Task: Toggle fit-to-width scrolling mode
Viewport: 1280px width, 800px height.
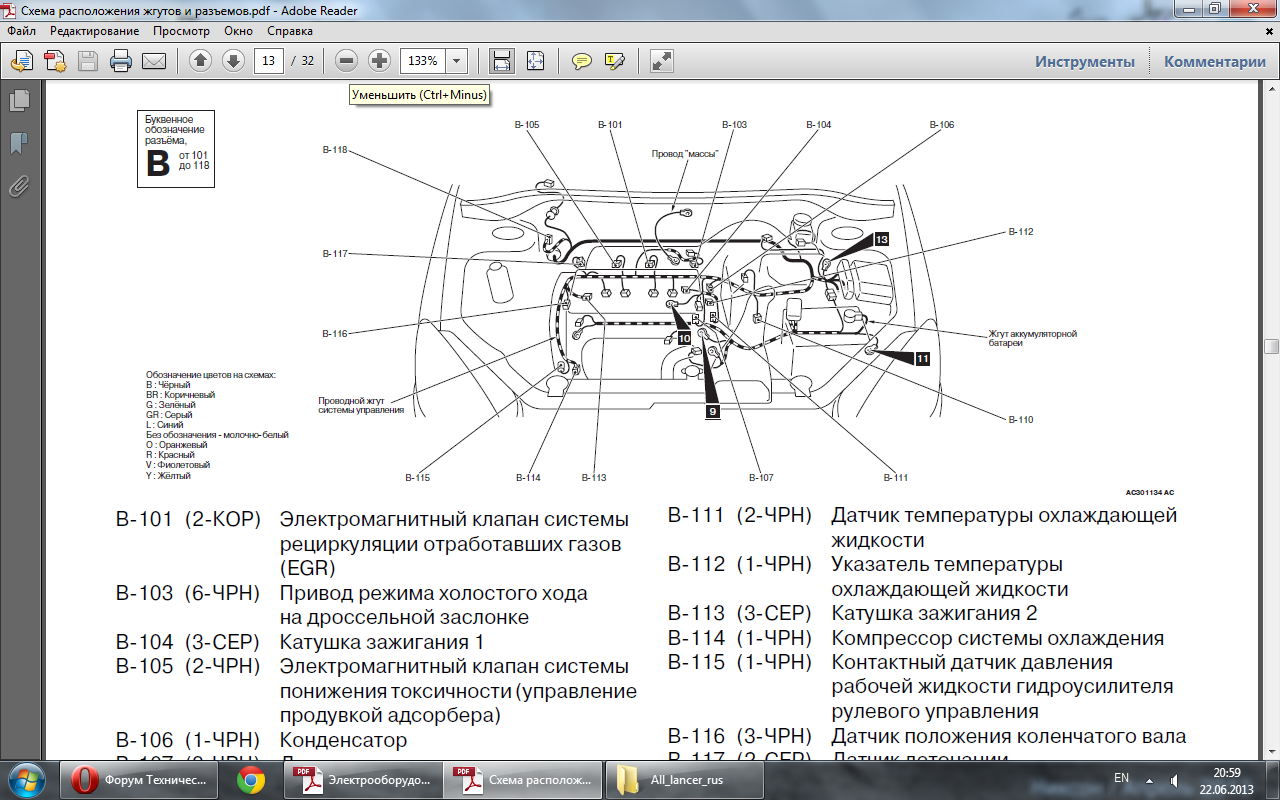Action: tap(501, 61)
